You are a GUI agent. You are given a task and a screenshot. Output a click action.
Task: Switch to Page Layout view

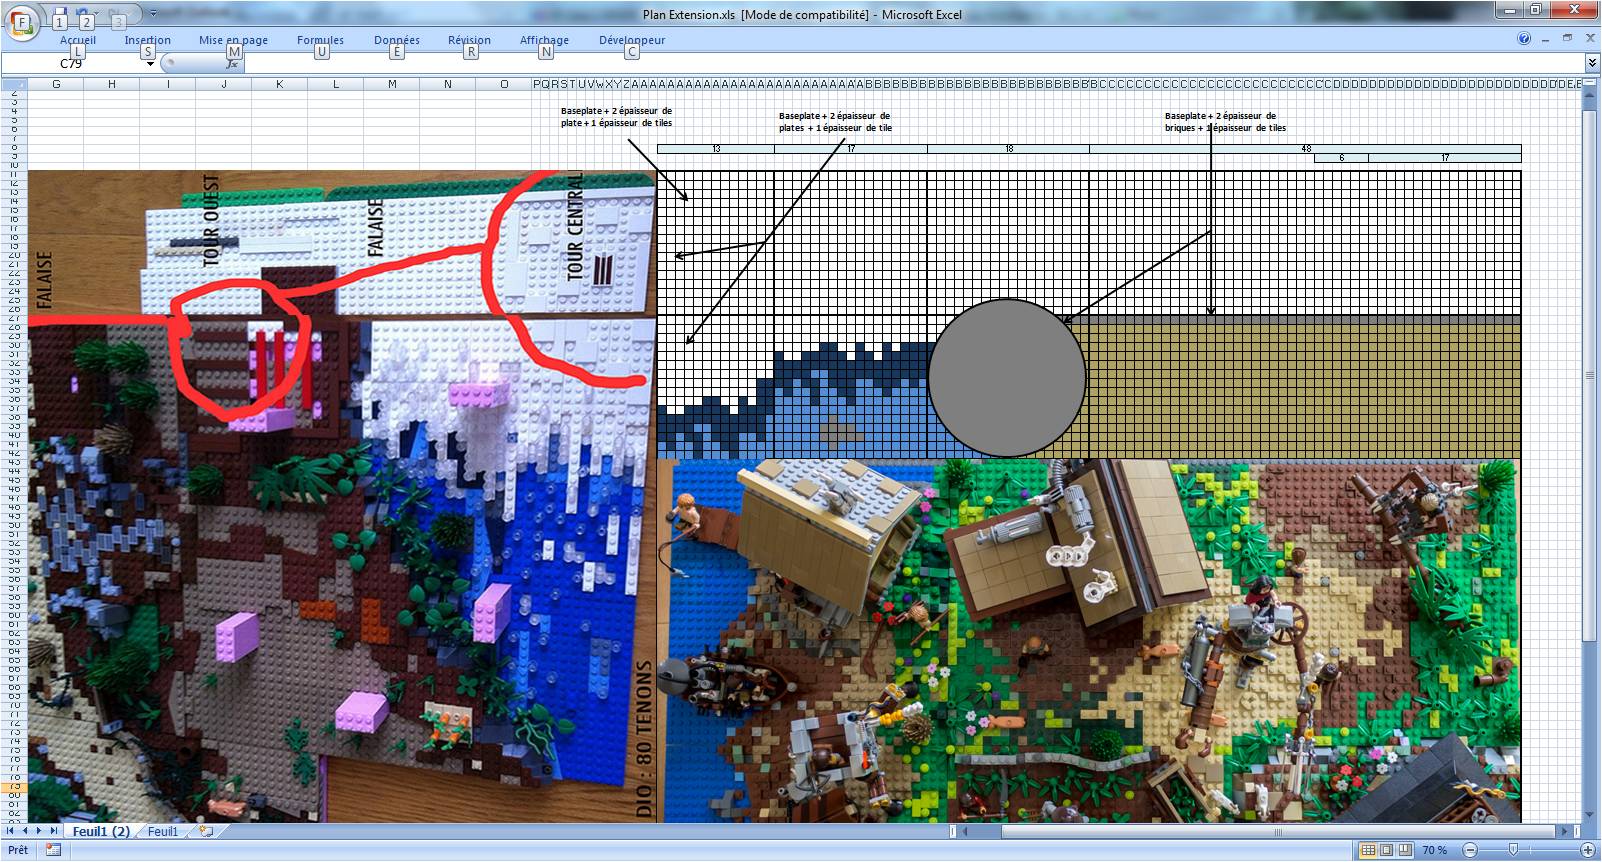pyautogui.click(x=1386, y=850)
